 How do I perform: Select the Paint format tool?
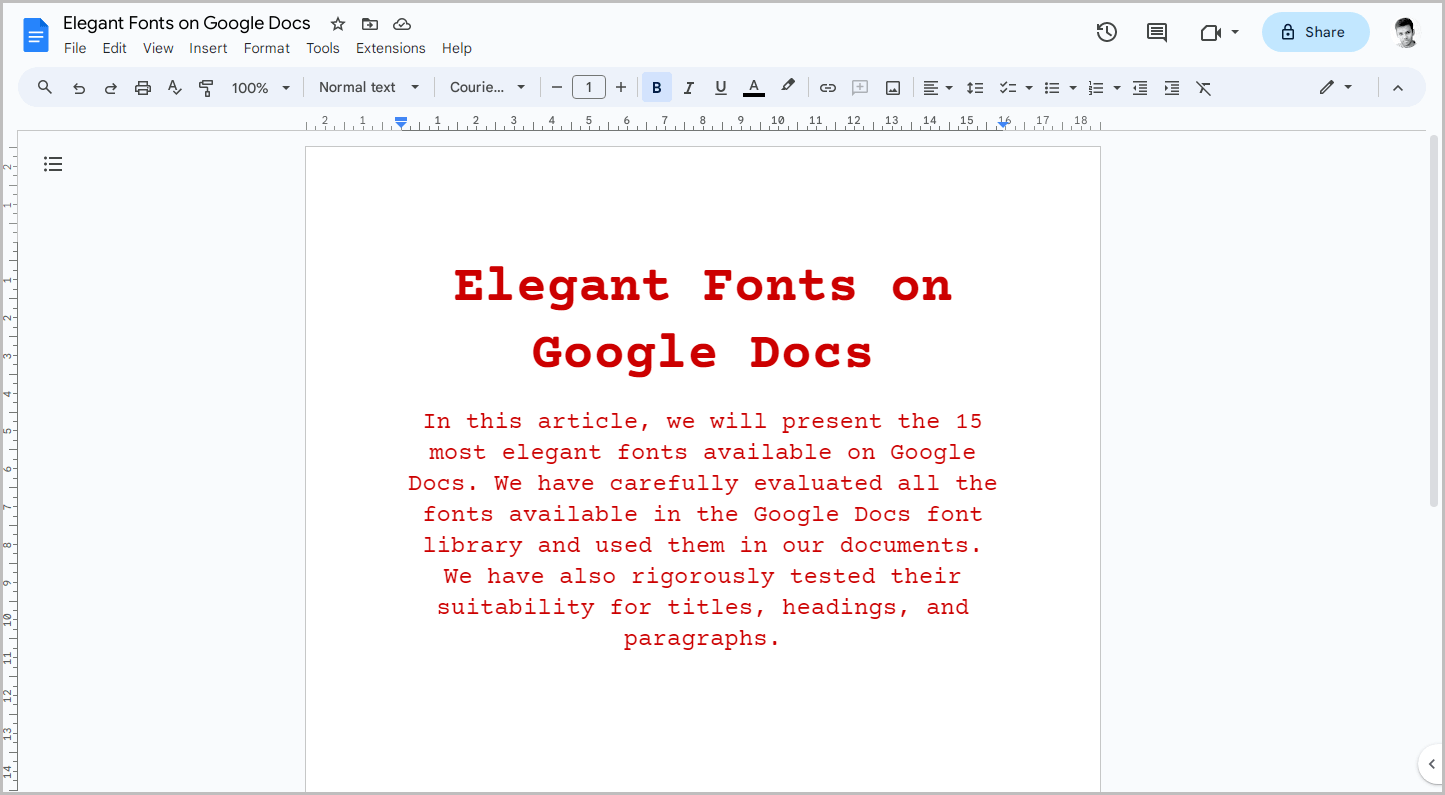207,87
